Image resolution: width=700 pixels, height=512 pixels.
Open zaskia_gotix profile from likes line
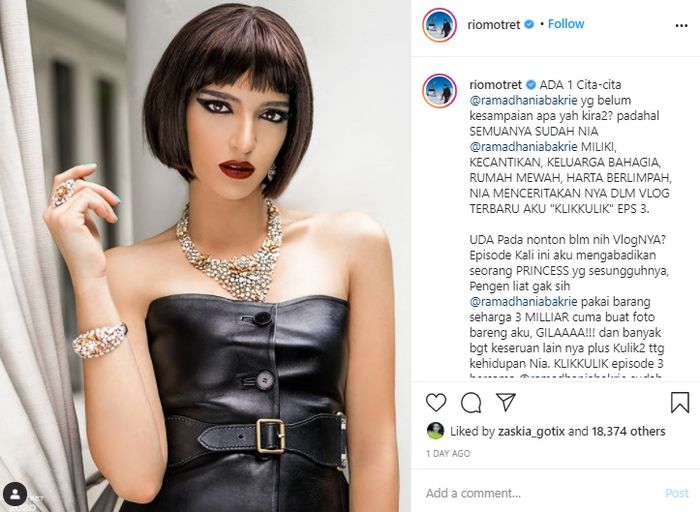click(x=531, y=431)
